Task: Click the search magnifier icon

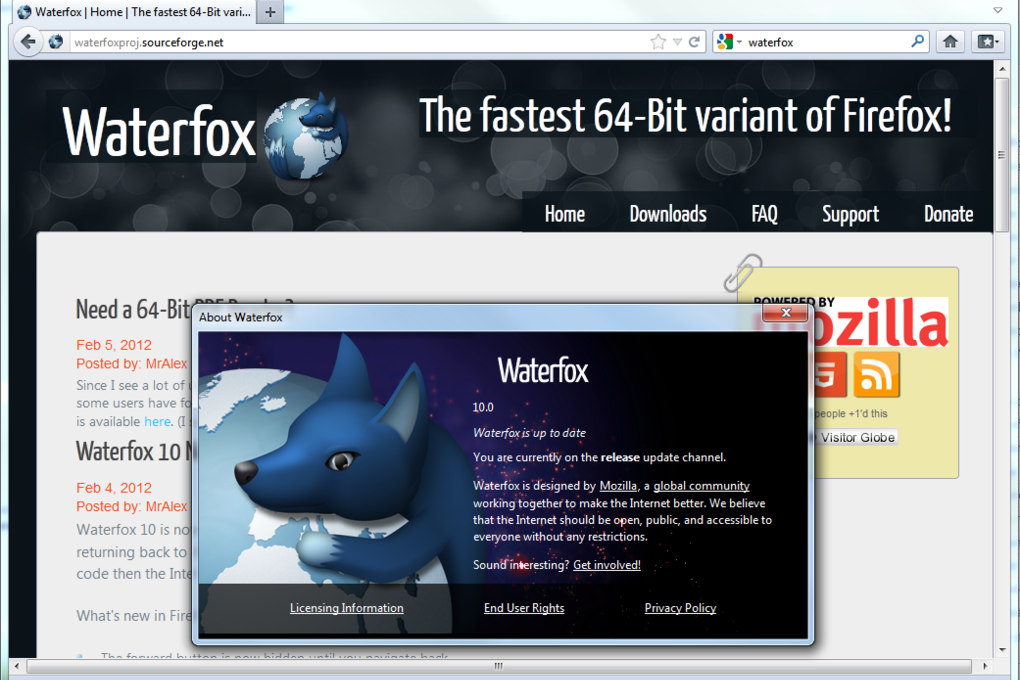Action: [x=917, y=42]
